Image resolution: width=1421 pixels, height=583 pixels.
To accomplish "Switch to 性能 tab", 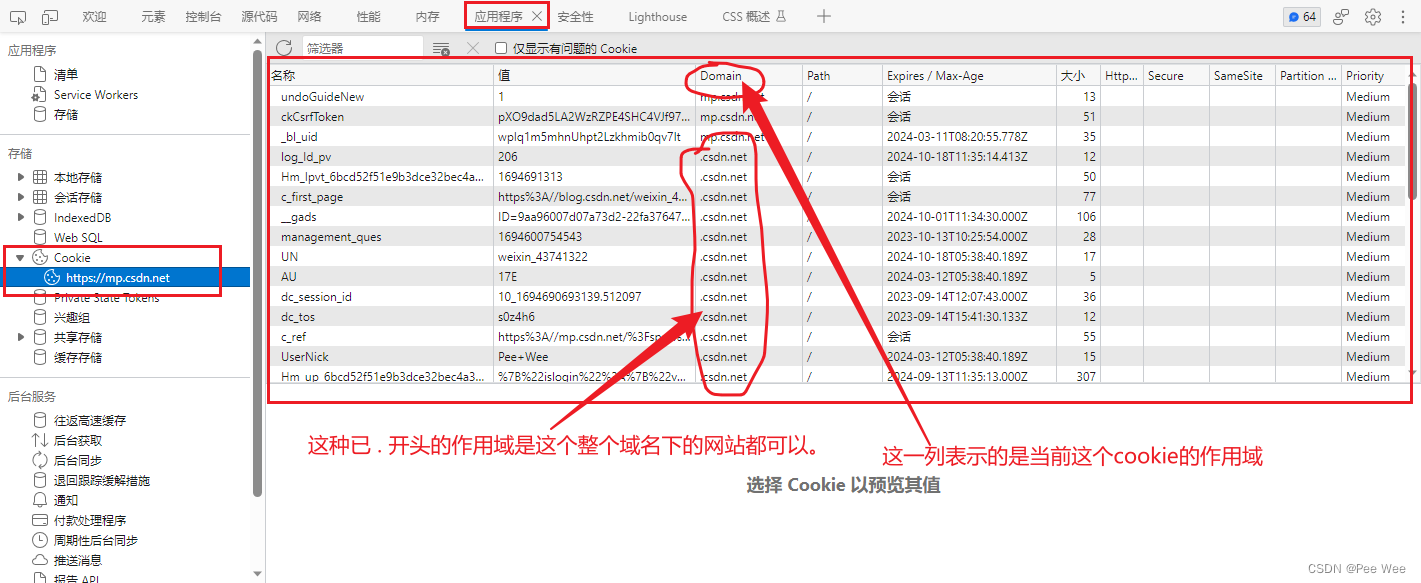I will point(368,17).
